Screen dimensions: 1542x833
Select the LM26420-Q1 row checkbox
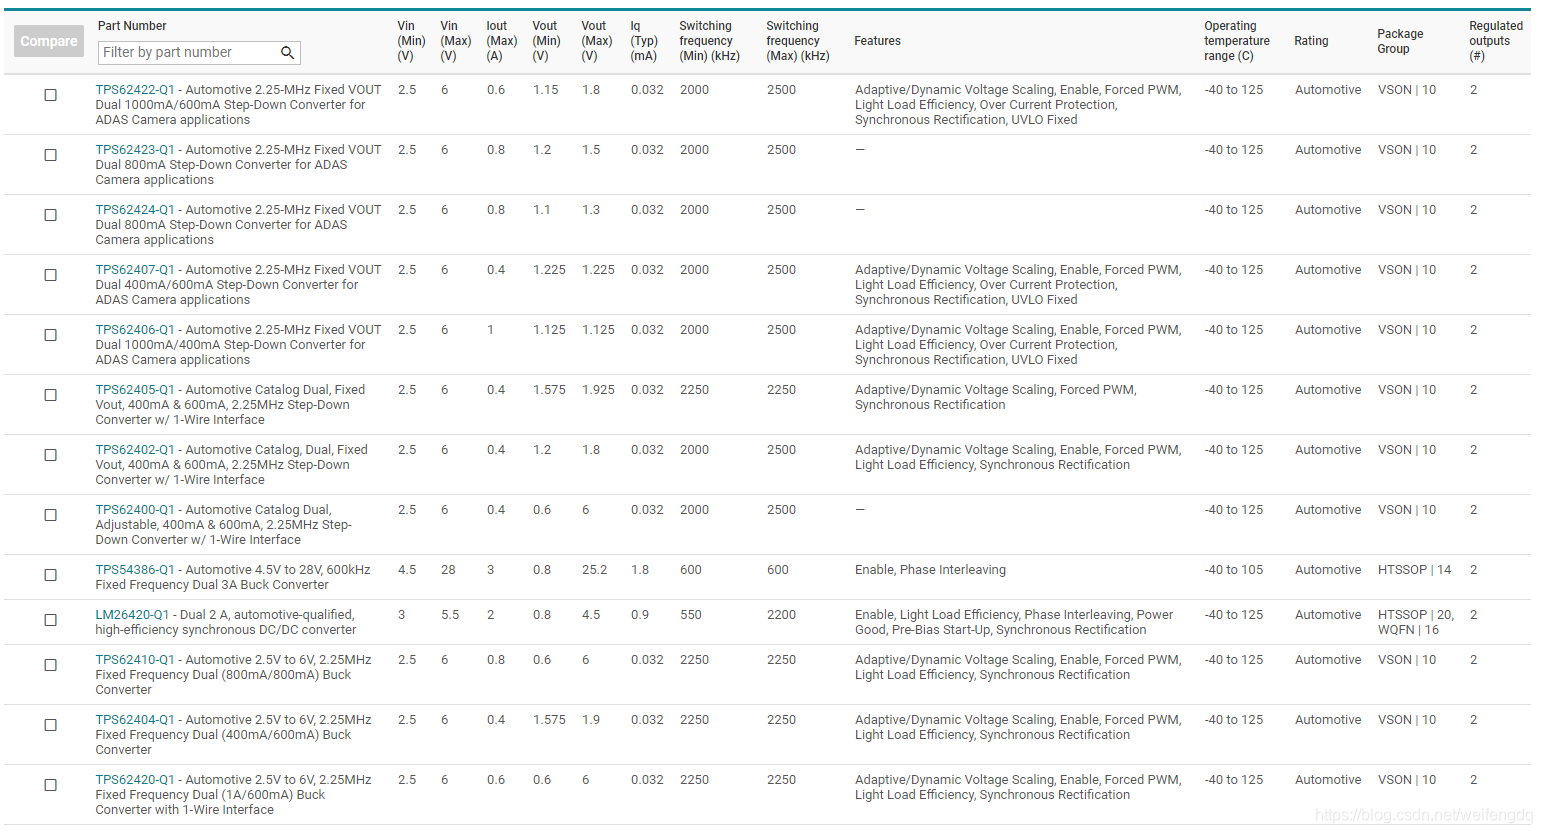click(x=50, y=620)
